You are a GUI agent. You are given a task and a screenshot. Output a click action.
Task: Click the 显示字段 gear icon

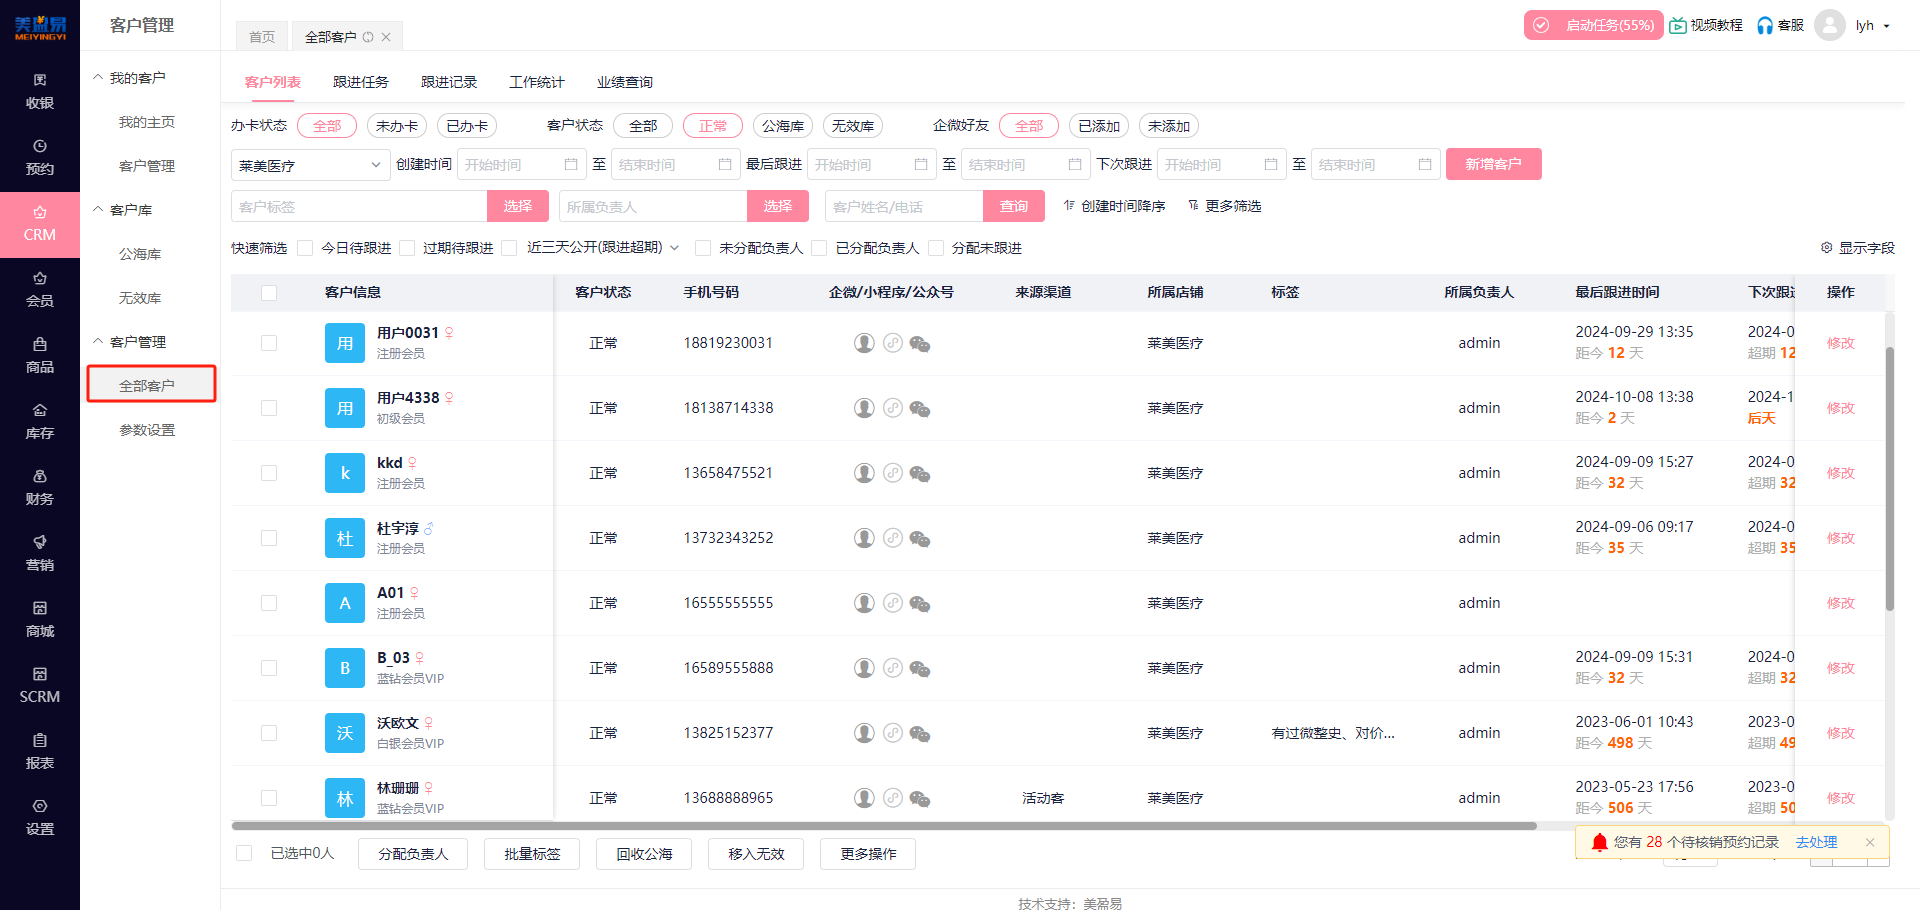pyautogui.click(x=1827, y=247)
